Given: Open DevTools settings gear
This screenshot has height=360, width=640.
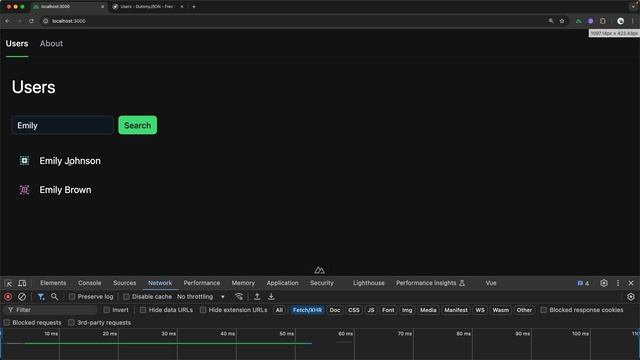Looking at the screenshot, I should [604, 283].
